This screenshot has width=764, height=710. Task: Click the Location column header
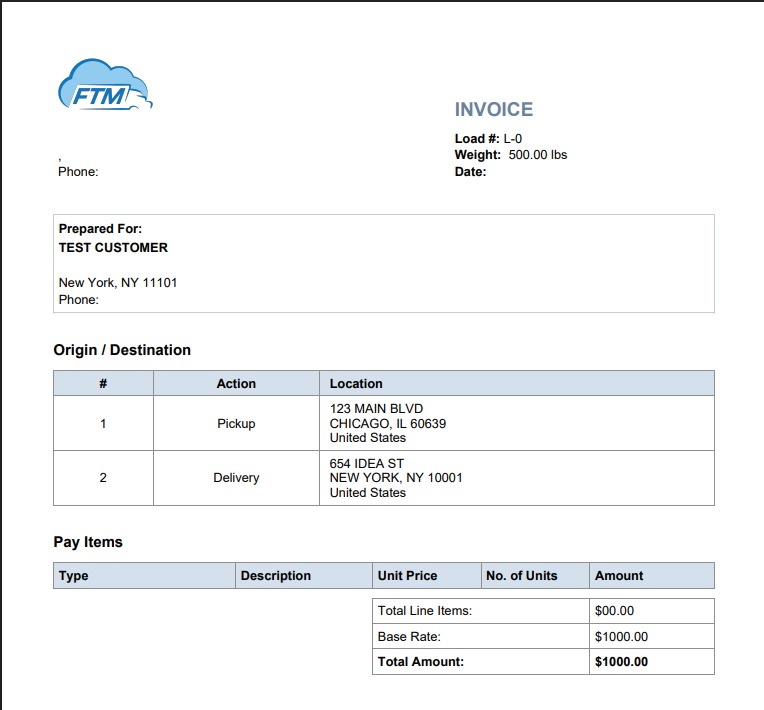356,384
